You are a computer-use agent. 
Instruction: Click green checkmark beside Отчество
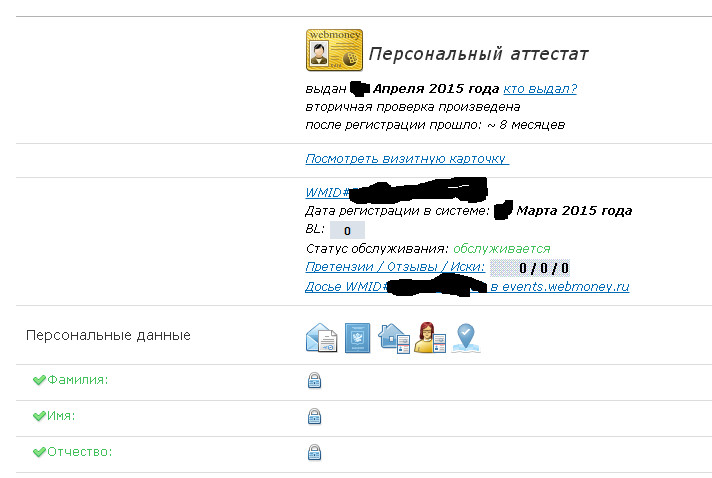(39, 452)
